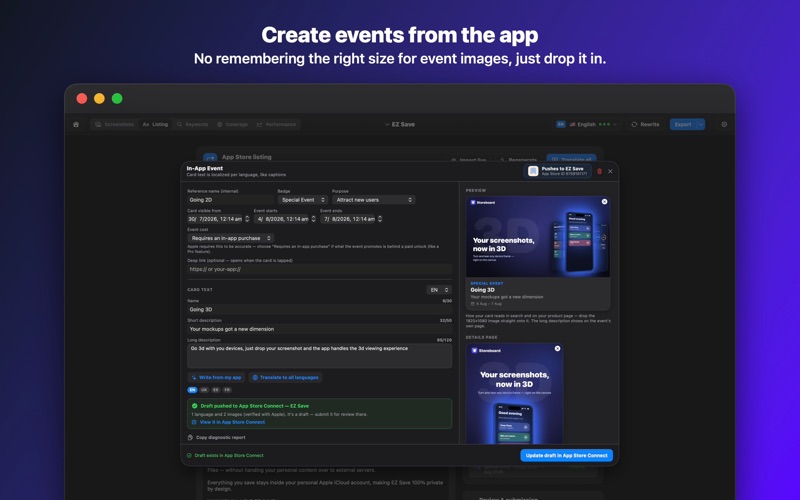Click the blue Export button
The height and width of the screenshot is (500, 800).
tap(683, 124)
